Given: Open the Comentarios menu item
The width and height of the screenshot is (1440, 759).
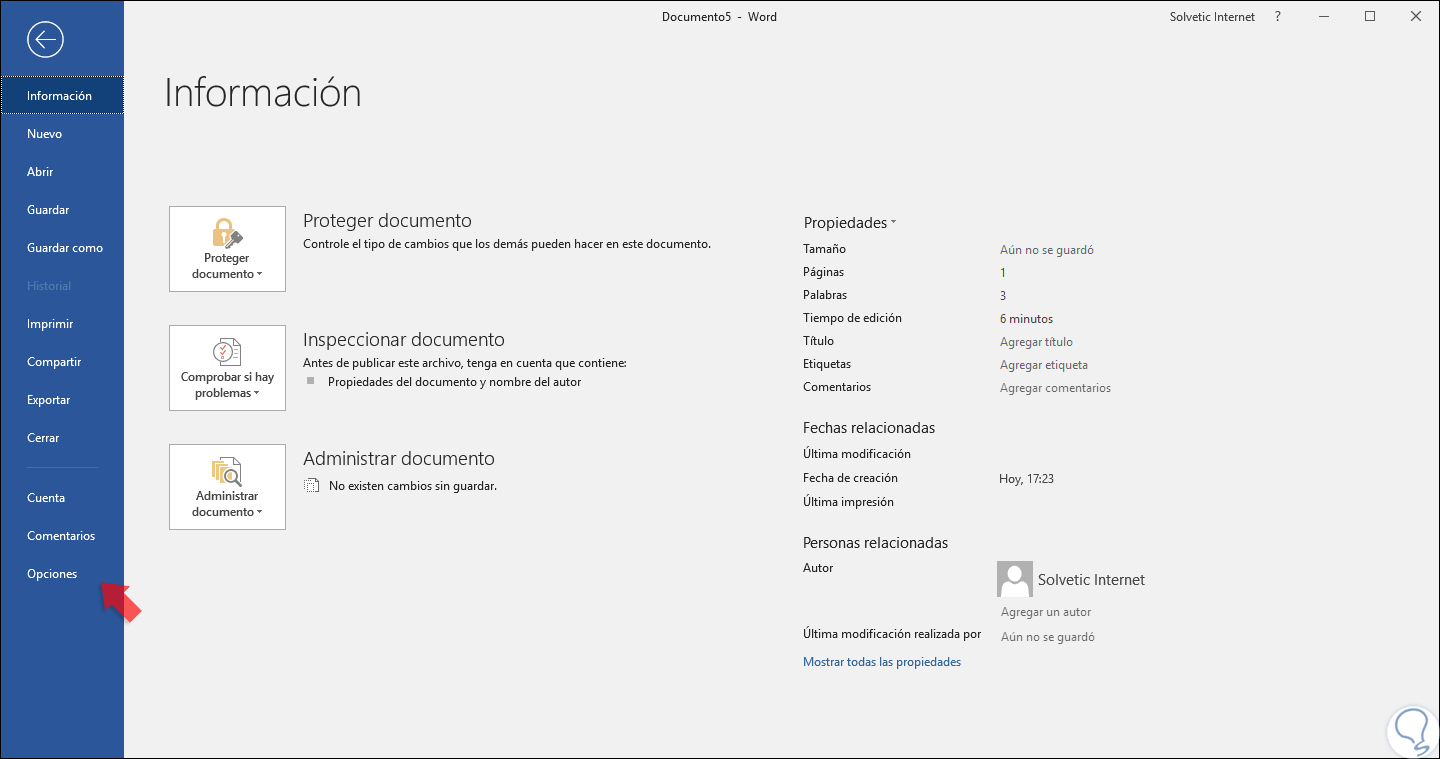Looking at the screenshot, I should coord(62,536).
